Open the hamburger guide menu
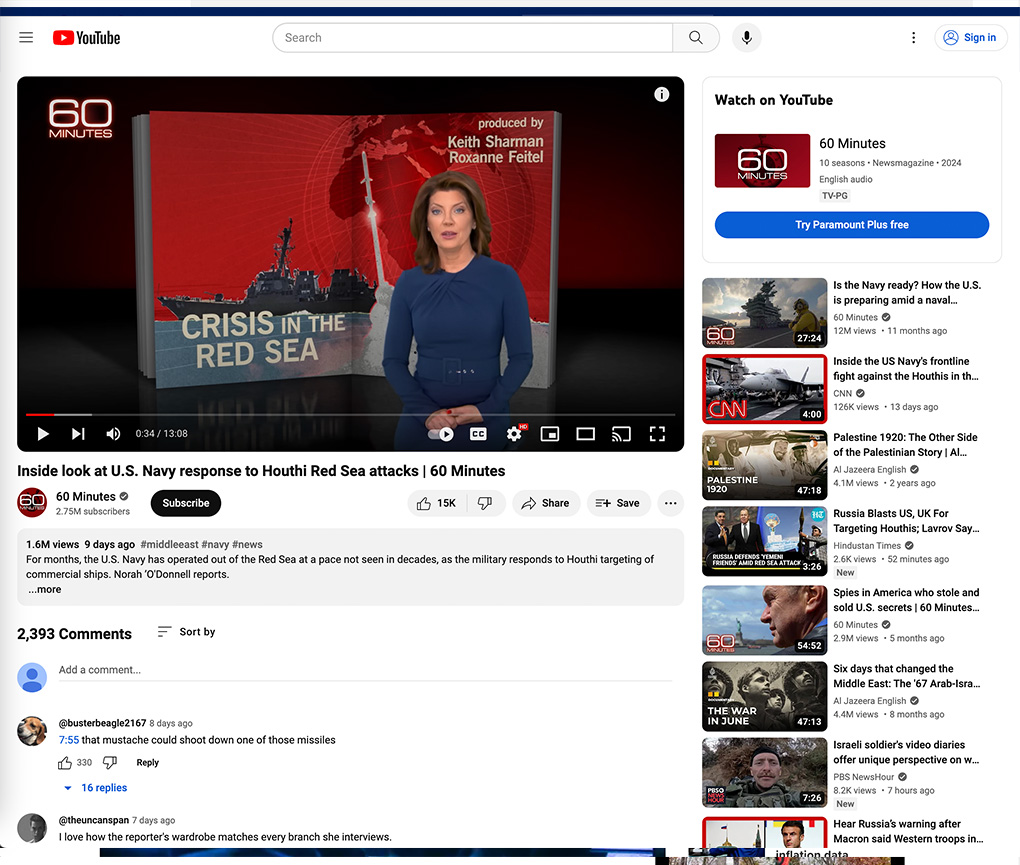 pyautogui.click(x=26, y=38)
